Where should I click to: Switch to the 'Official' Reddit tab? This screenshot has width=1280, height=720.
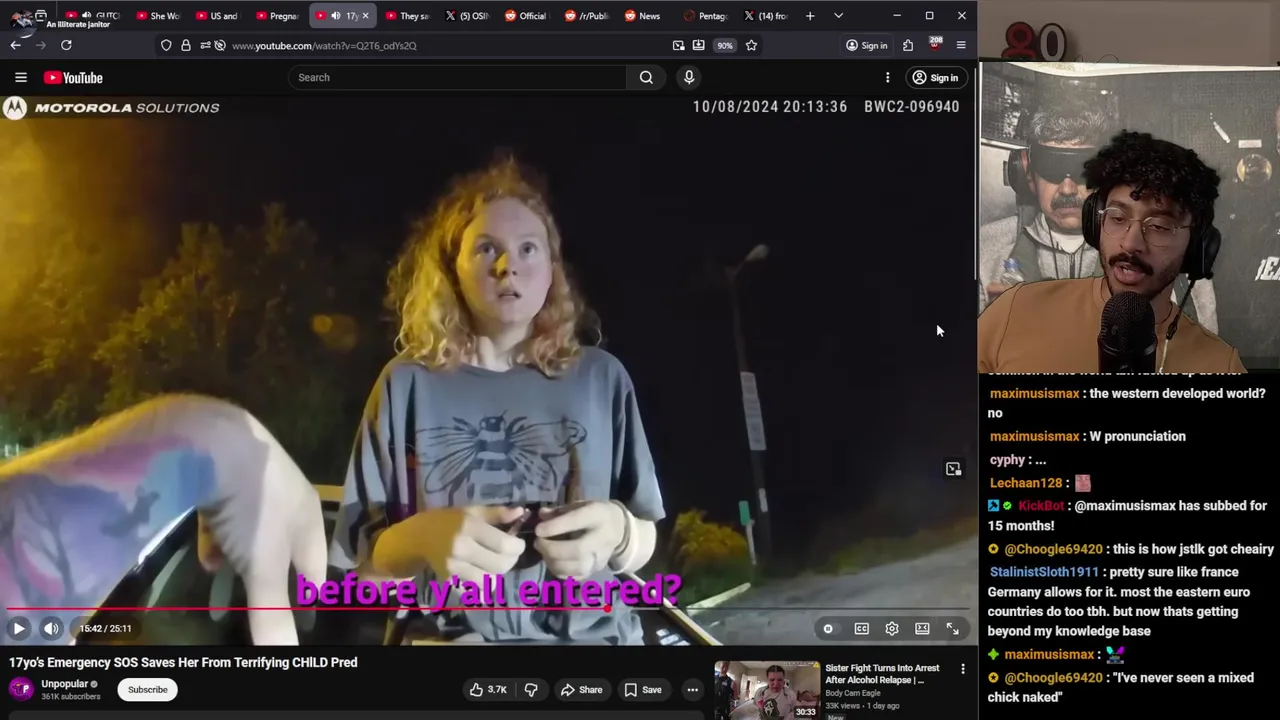pos(526,16)
